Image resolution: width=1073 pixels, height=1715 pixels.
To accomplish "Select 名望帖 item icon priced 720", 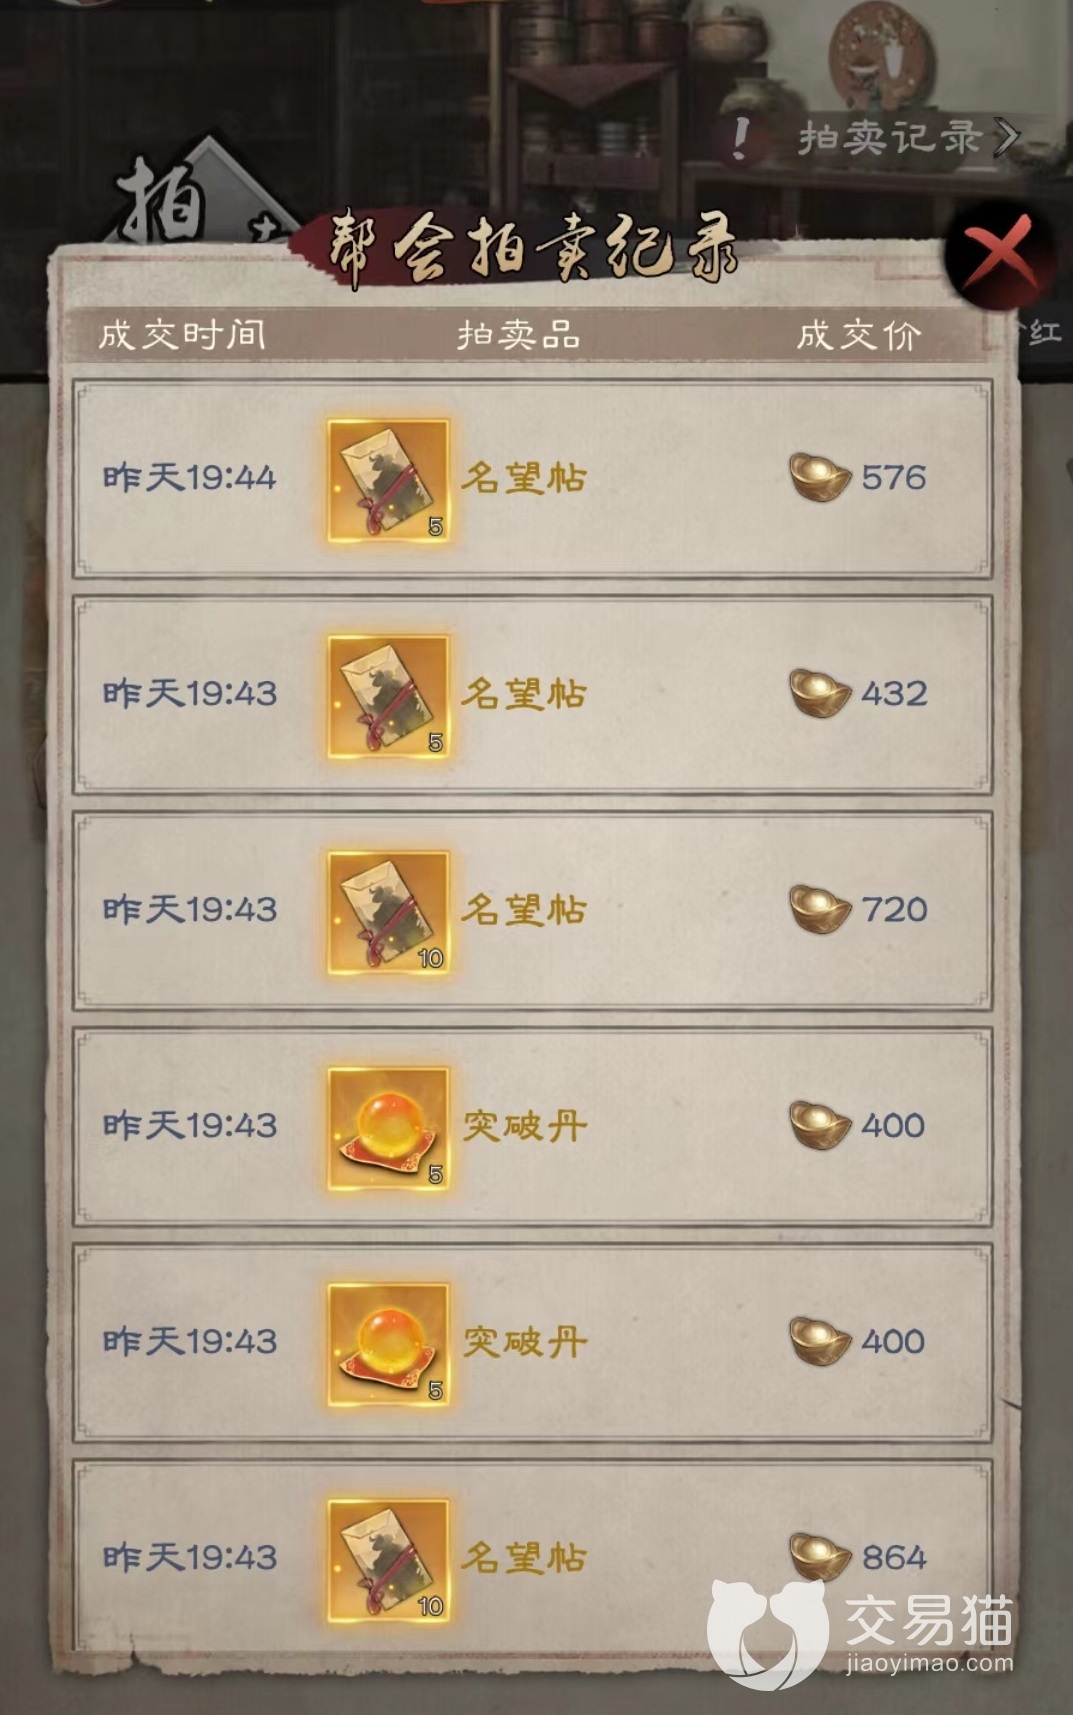I will coord(389,913).
